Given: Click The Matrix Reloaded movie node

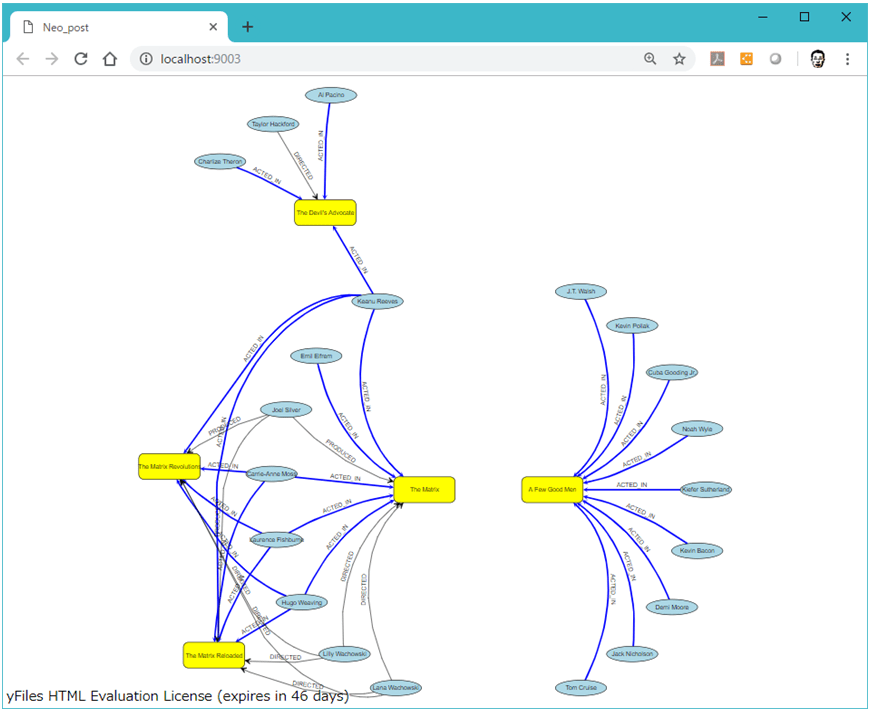Looking at the screenshot, I should click(x=214, y=656).
